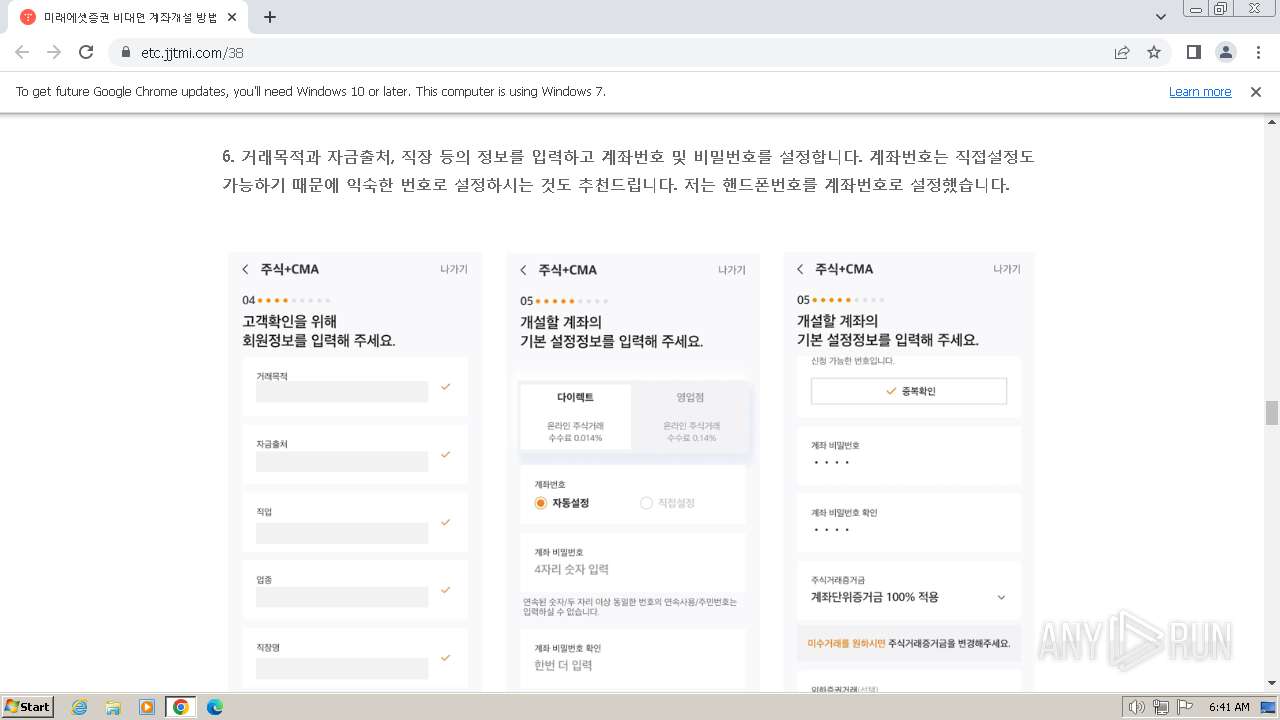Switch to Chrome taskbar icon
Image resolution: width=1280 pixels, height=720 pixels.
pyautogui.click(x=181, y=707)
